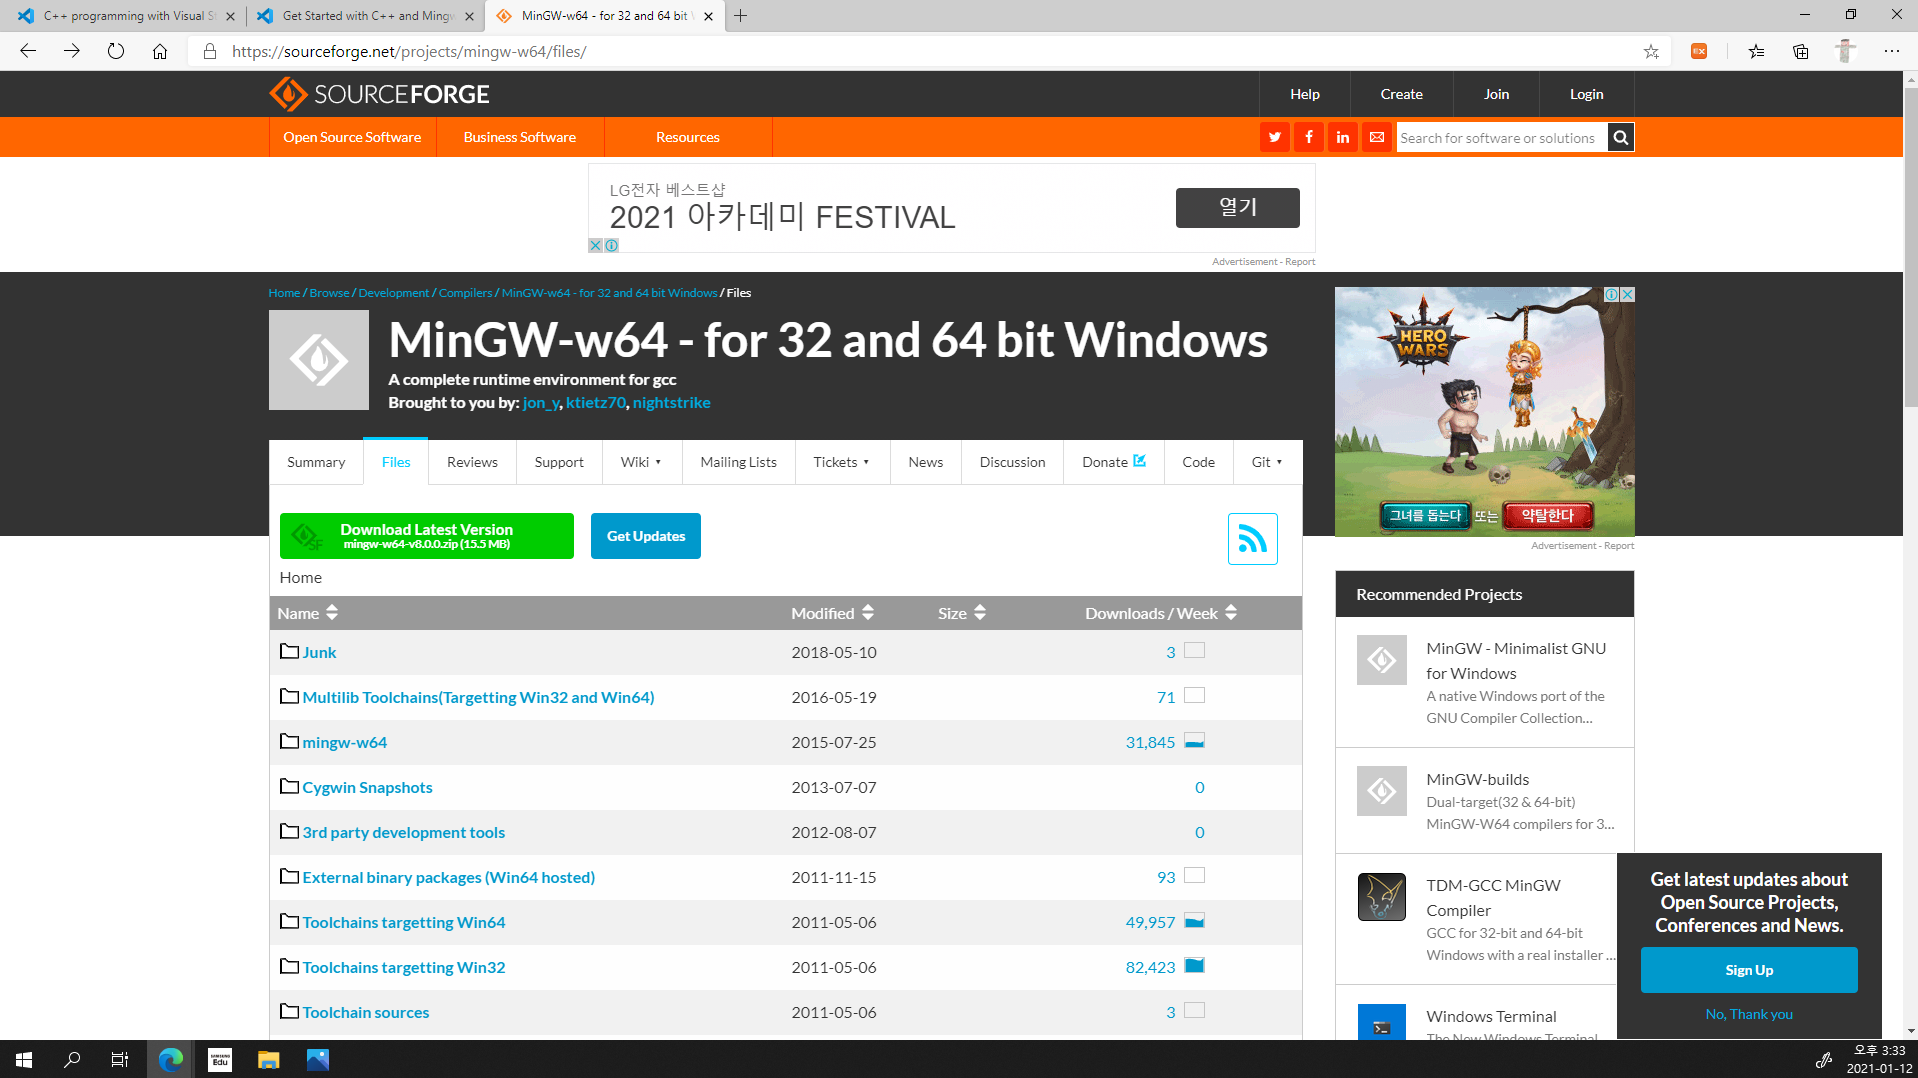This screenshot has height=1078, width=1918.
Task: Click the Login link
Action: (x=1586, y=94)
